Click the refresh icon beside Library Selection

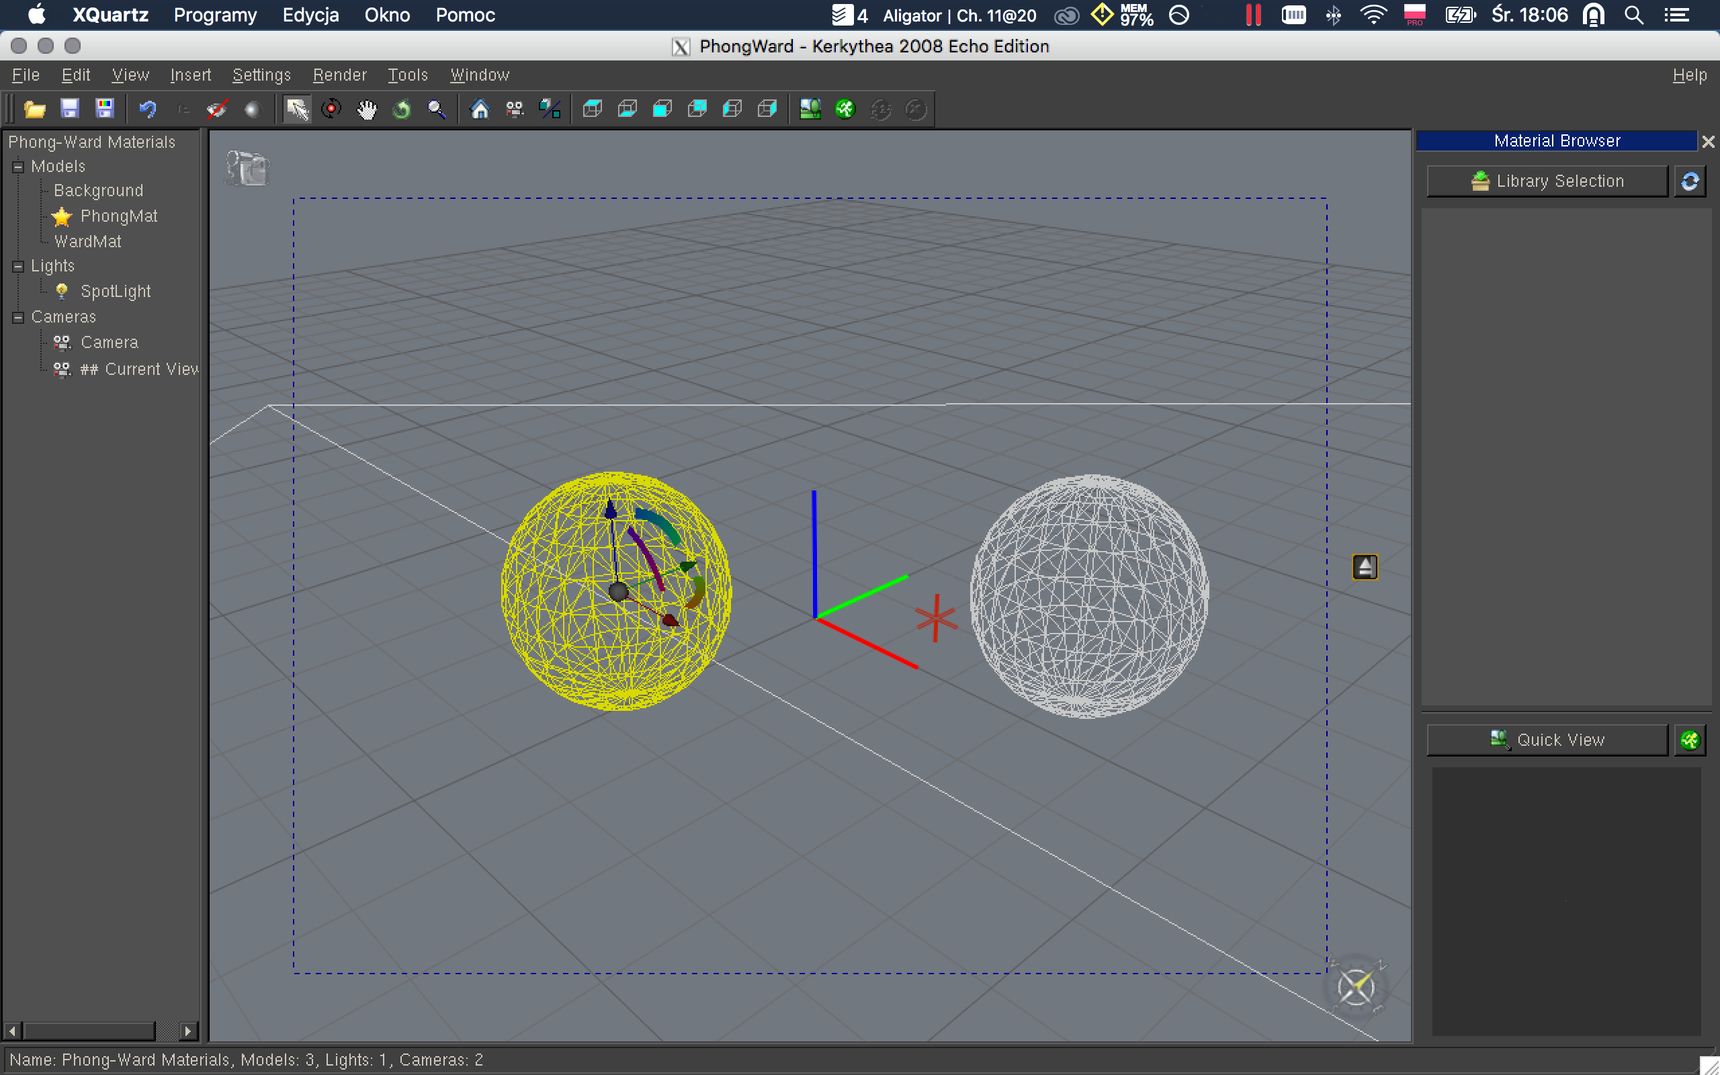[x=1690, y=181]
